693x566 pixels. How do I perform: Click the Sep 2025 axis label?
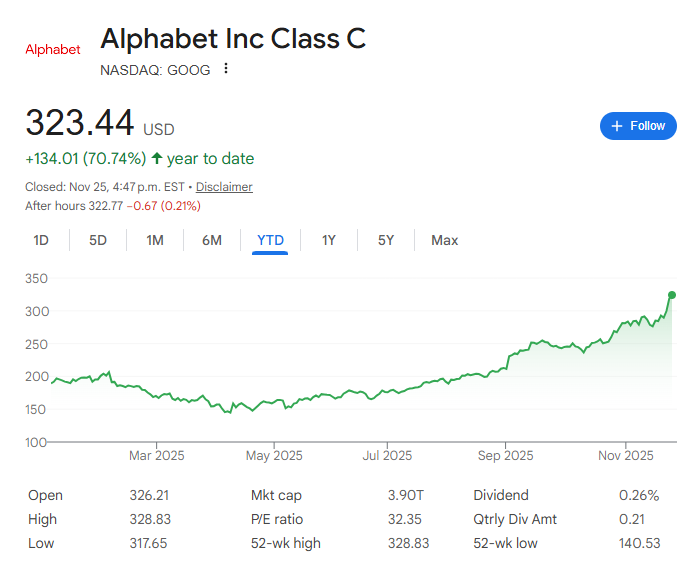click(x=505, y=456)
